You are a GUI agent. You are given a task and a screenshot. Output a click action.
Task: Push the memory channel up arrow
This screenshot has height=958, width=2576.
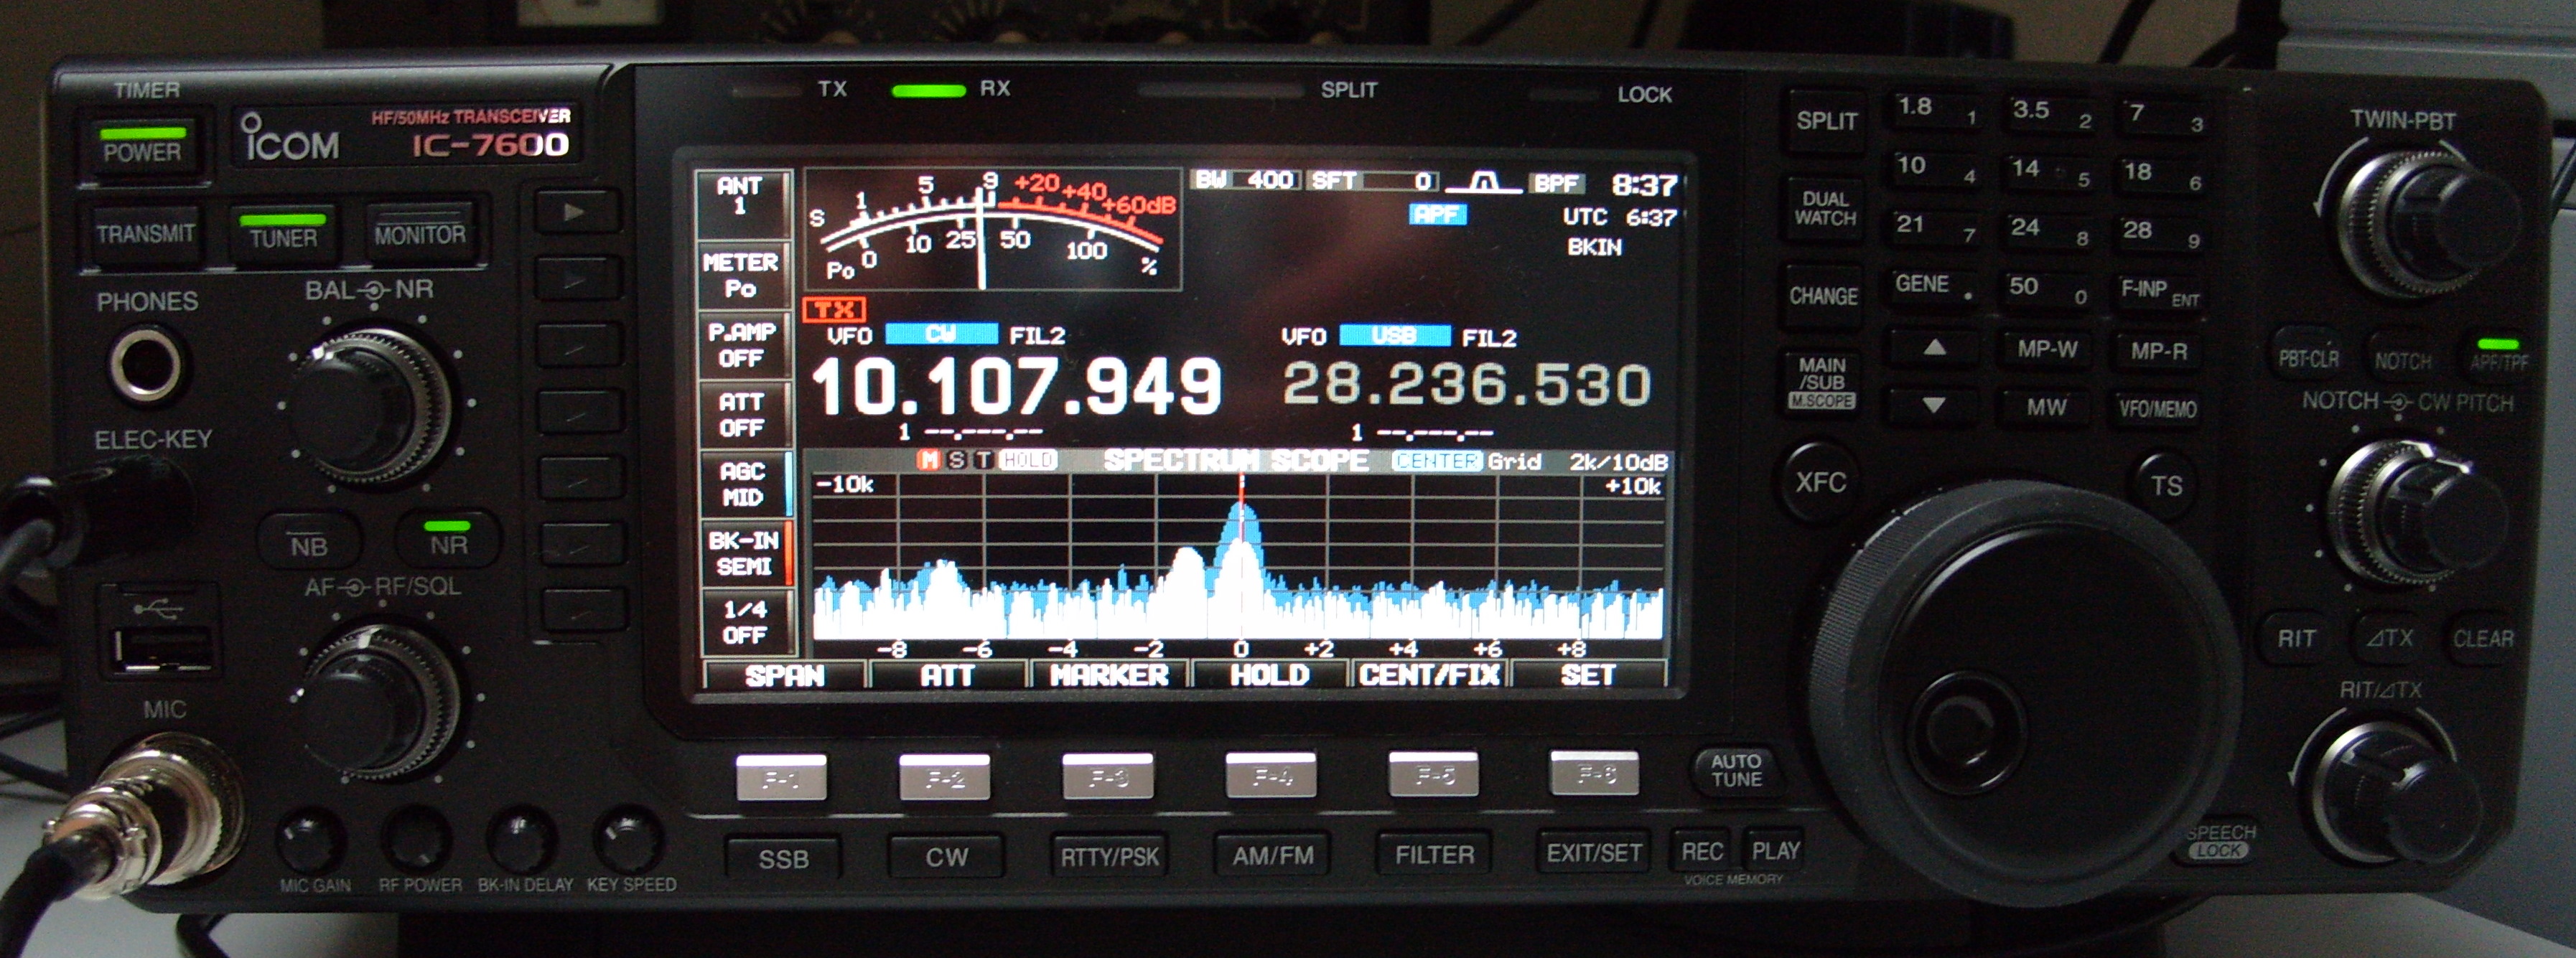point(1934,347)
